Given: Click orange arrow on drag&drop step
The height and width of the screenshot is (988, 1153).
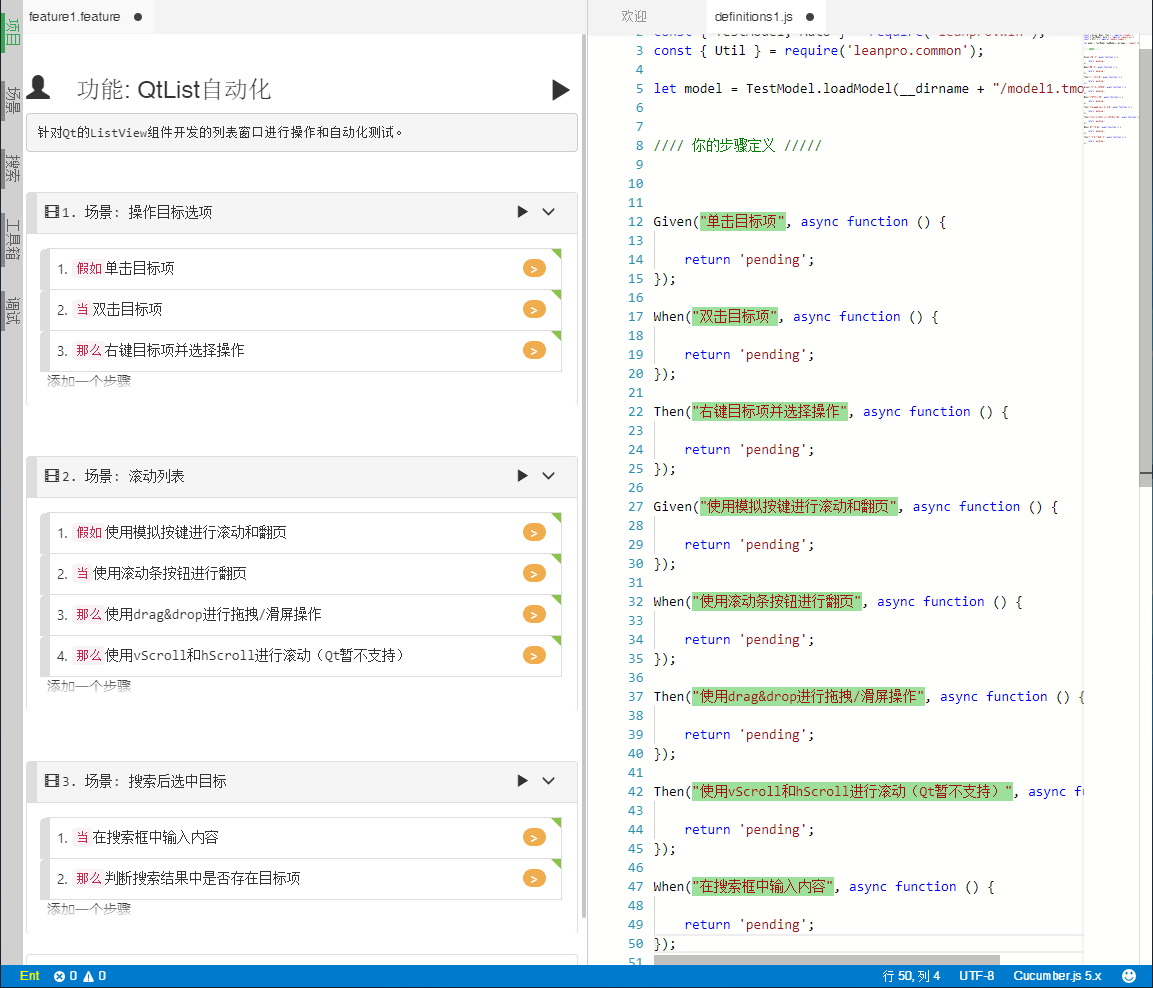Looking at the screenshot, I should (535, 615).
